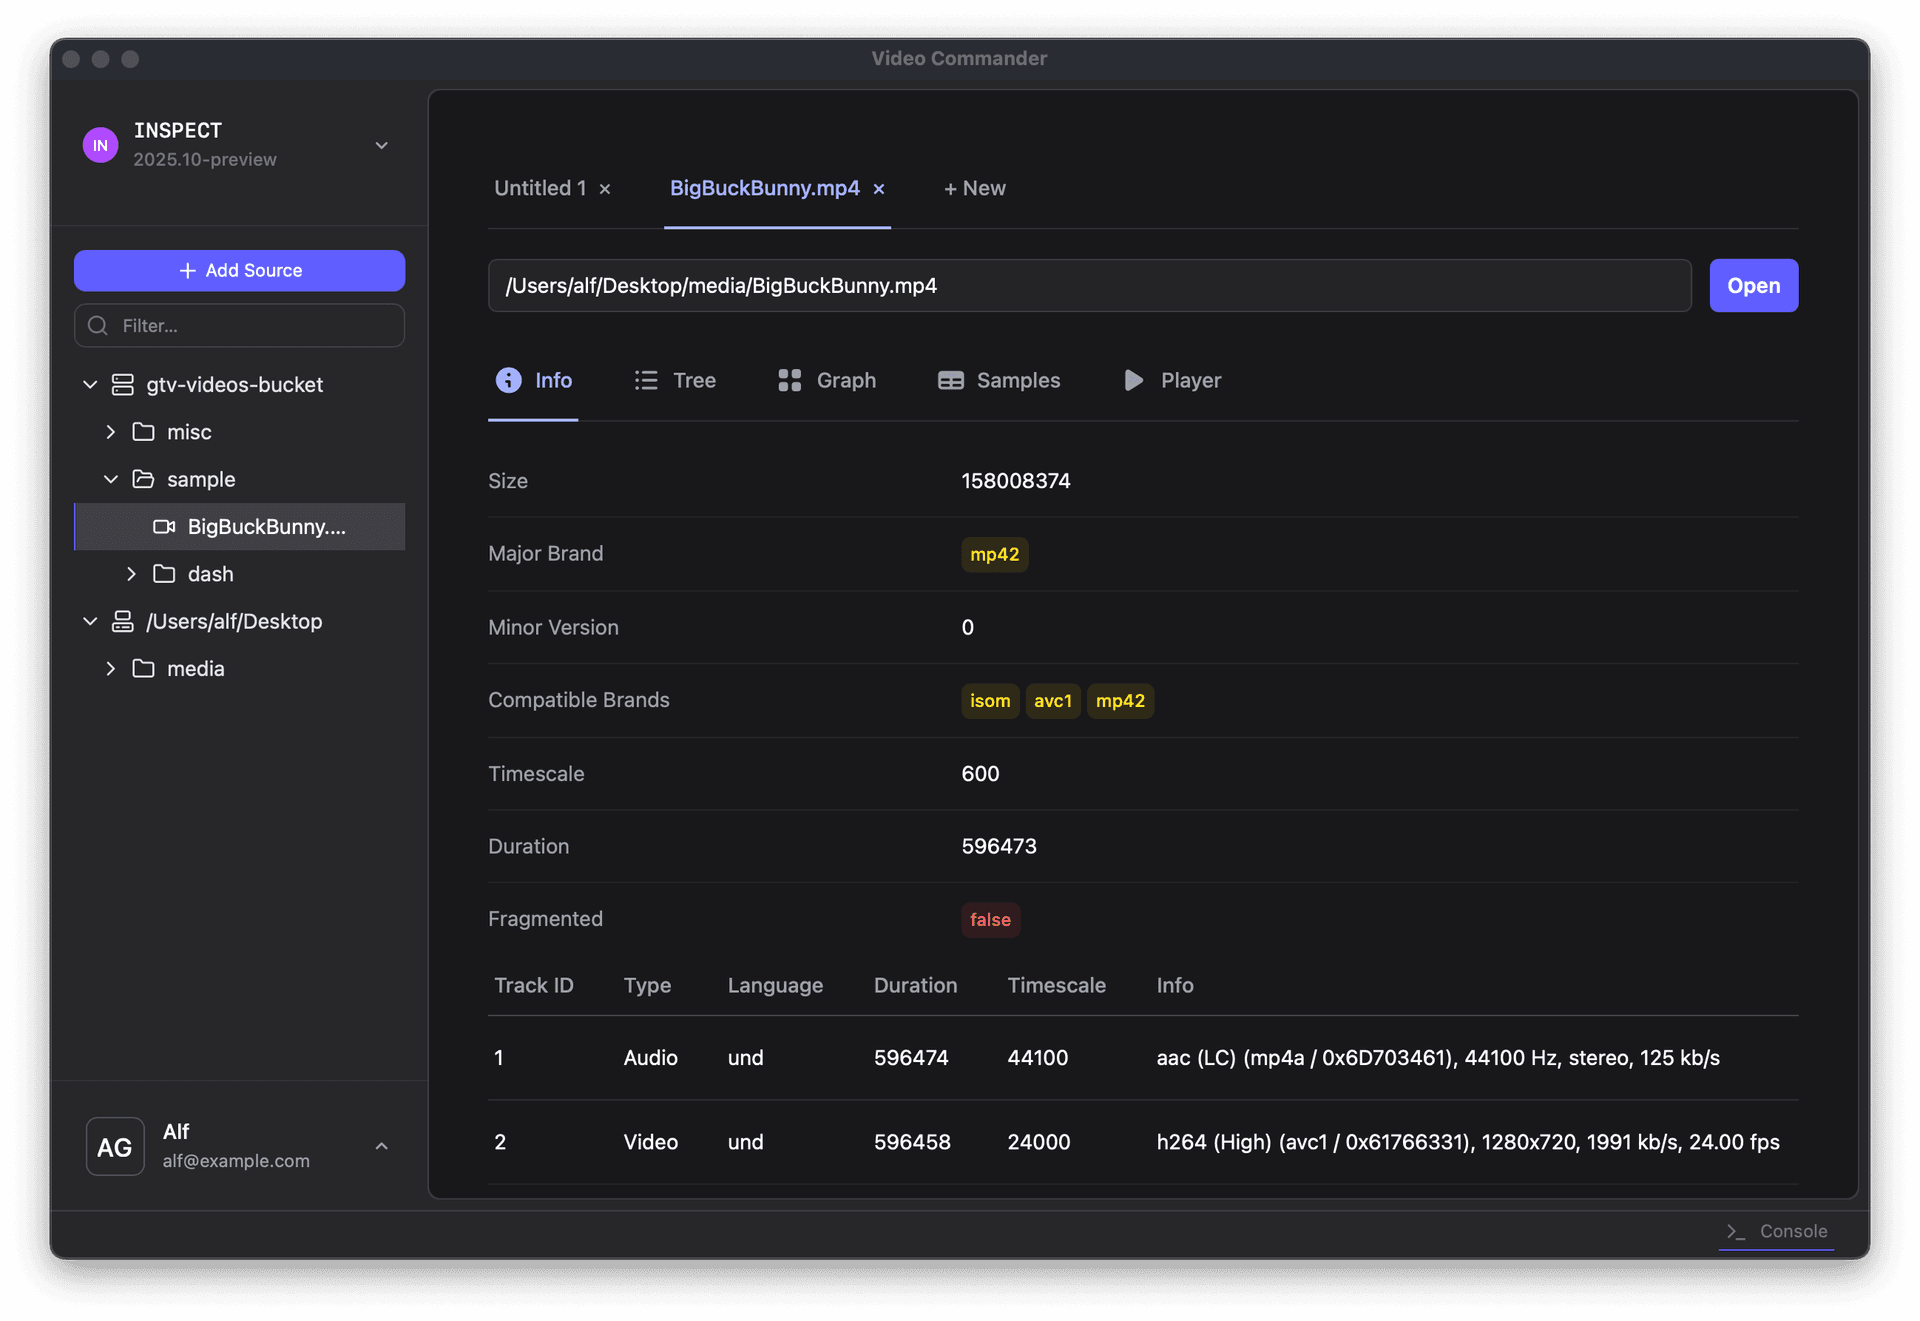
Task: Collapse the sample folder
Action: click(x=111, y=479)
